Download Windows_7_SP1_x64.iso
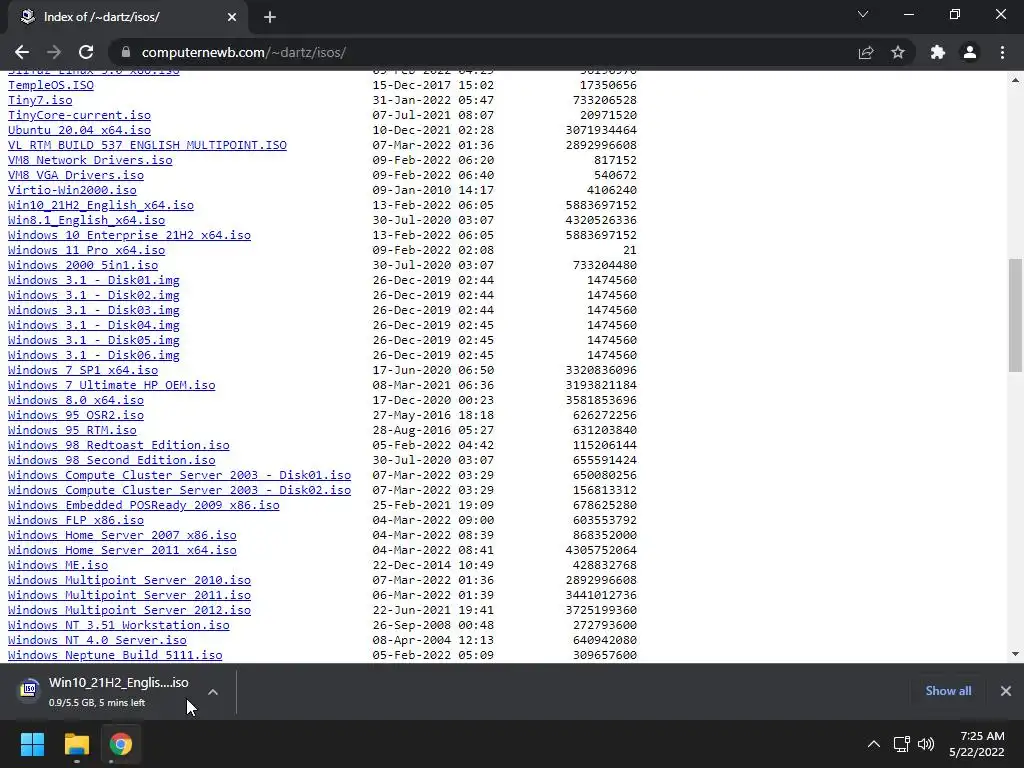 [x=83, y=370]
